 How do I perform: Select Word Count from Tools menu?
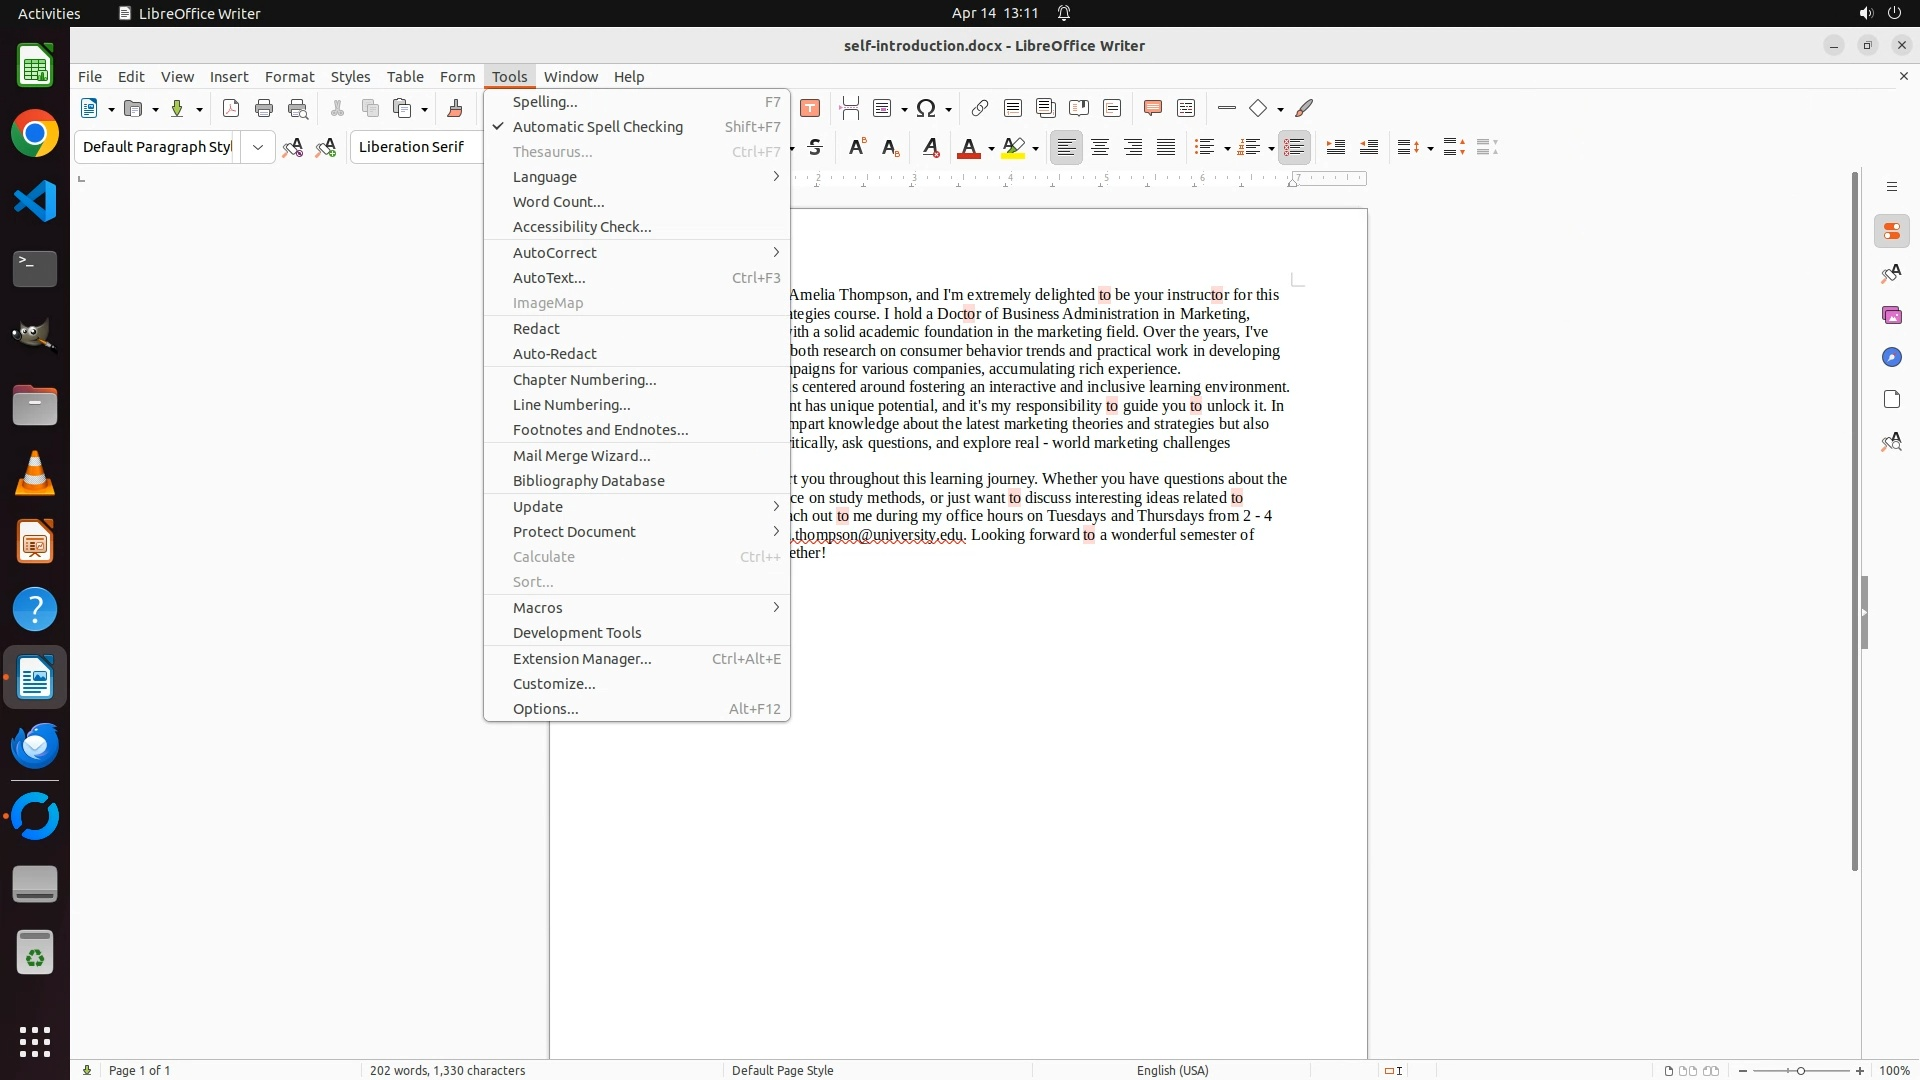click(558, 202)
